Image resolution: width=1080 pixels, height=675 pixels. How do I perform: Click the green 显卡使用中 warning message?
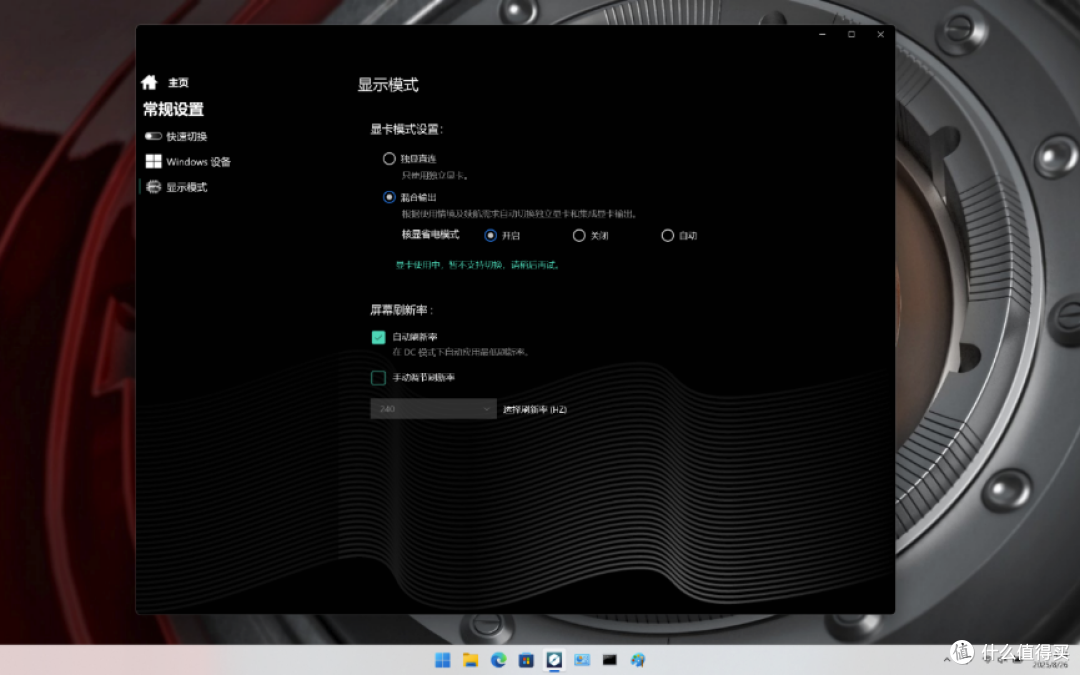pos(479,265)
